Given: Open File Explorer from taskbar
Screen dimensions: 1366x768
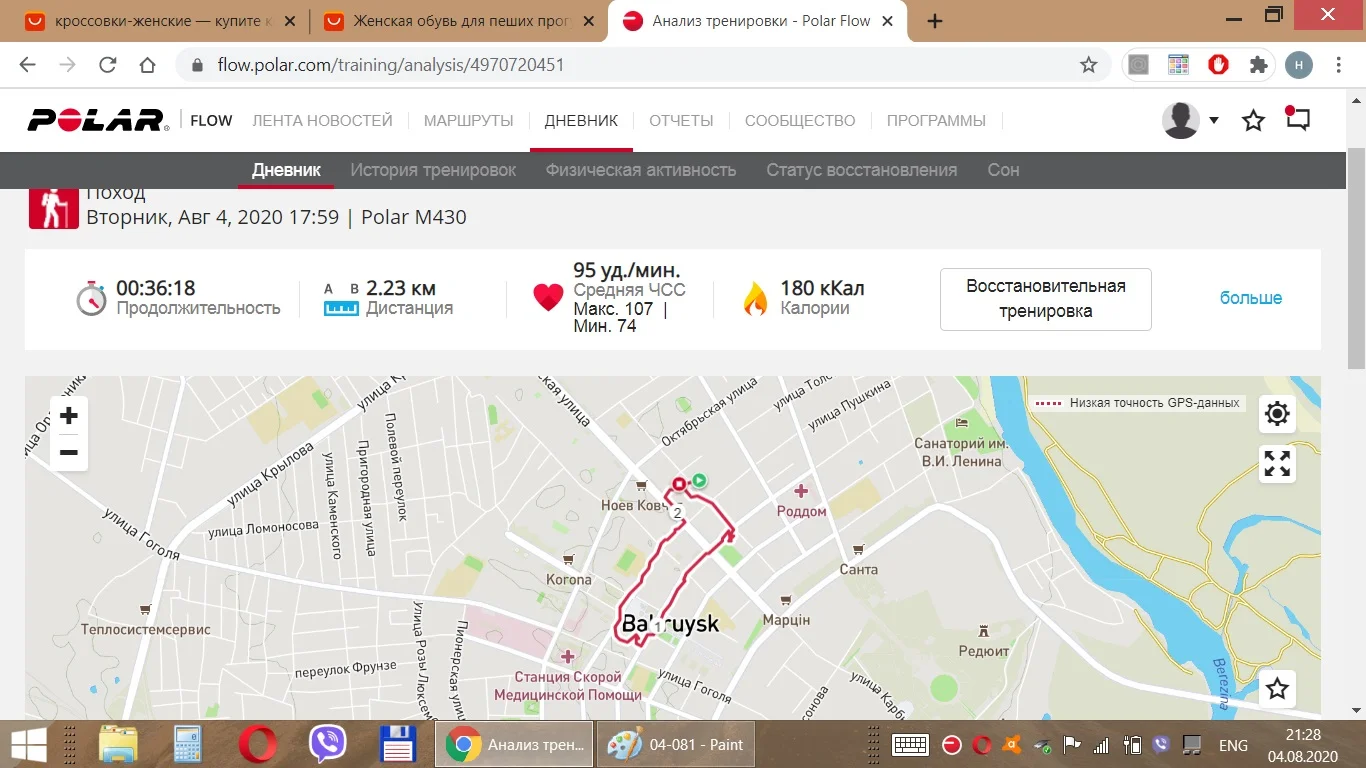Looking at the screenshot, I should coord(119,745).
